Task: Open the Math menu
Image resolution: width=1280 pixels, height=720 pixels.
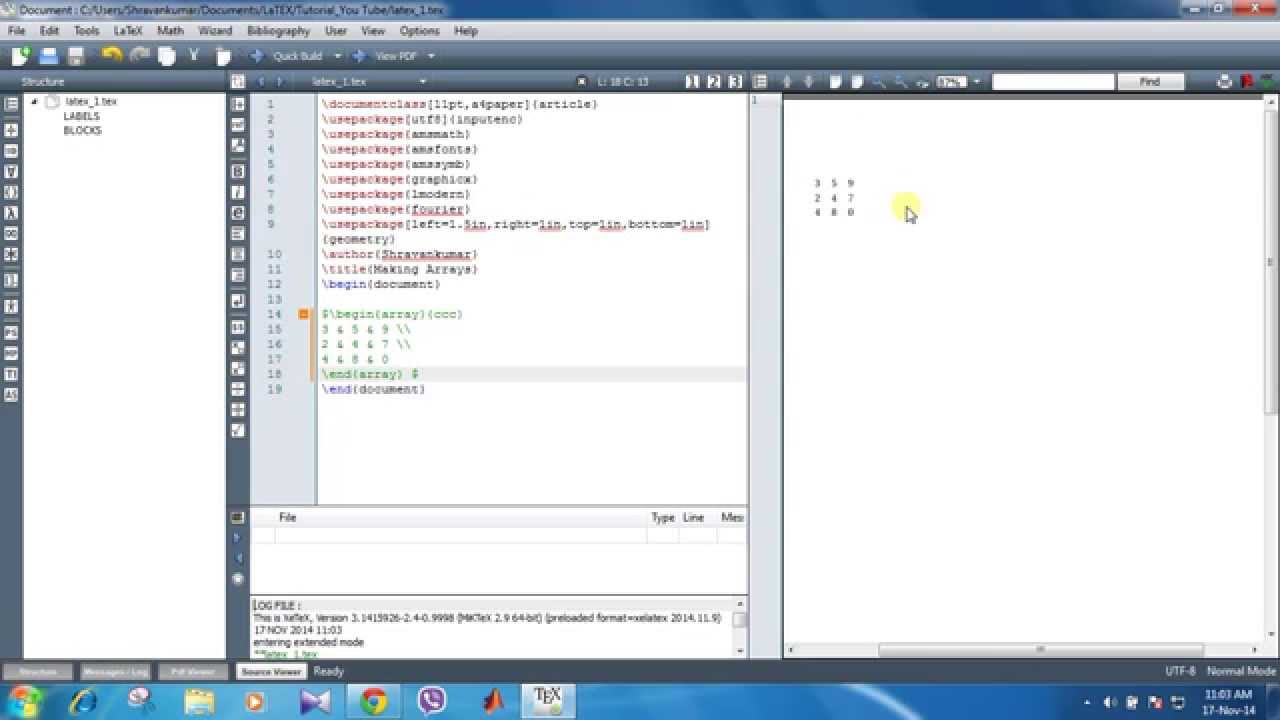Action: tap(170, 31)
